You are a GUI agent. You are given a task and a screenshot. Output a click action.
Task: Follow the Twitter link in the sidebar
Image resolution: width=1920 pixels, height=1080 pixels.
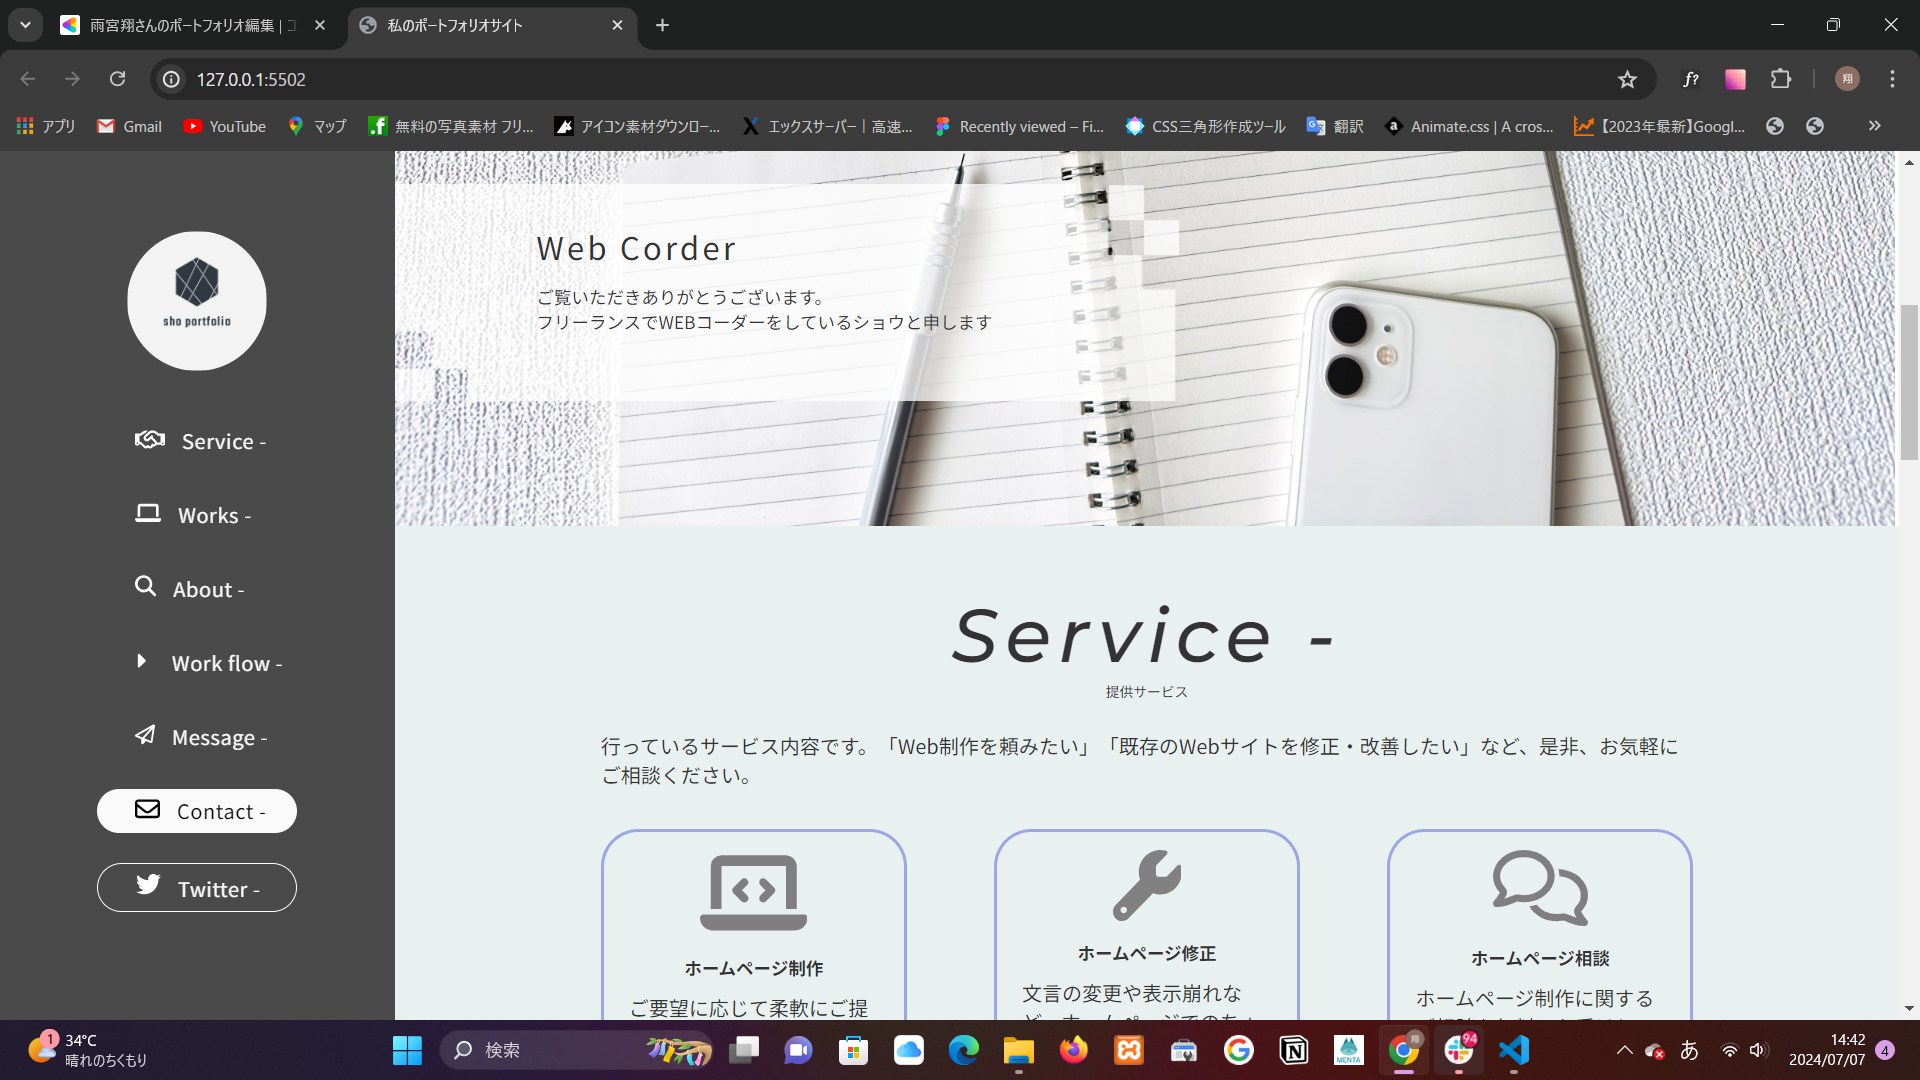pyautogui.click(x=196, y=887)
